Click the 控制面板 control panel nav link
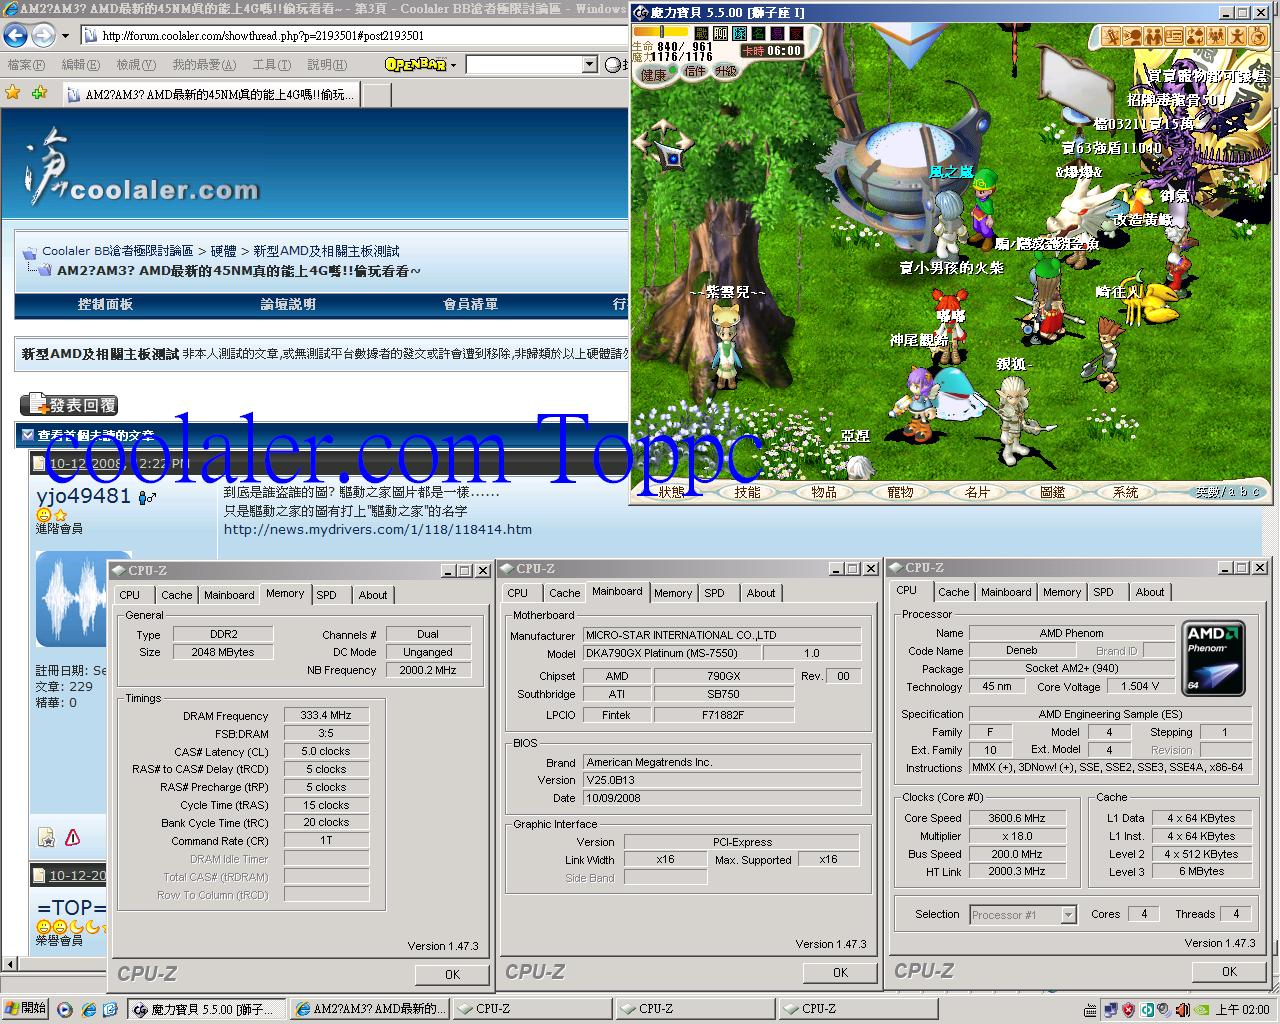Image resolution: width=1280 pixels, height=1024 pixels. [105, 304]
